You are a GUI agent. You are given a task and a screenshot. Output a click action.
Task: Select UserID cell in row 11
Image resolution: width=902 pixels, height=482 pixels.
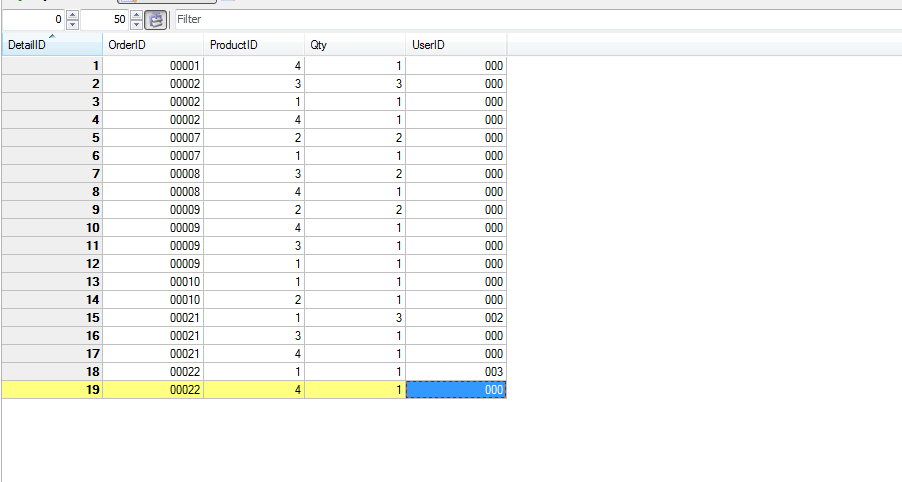(456, 246)
